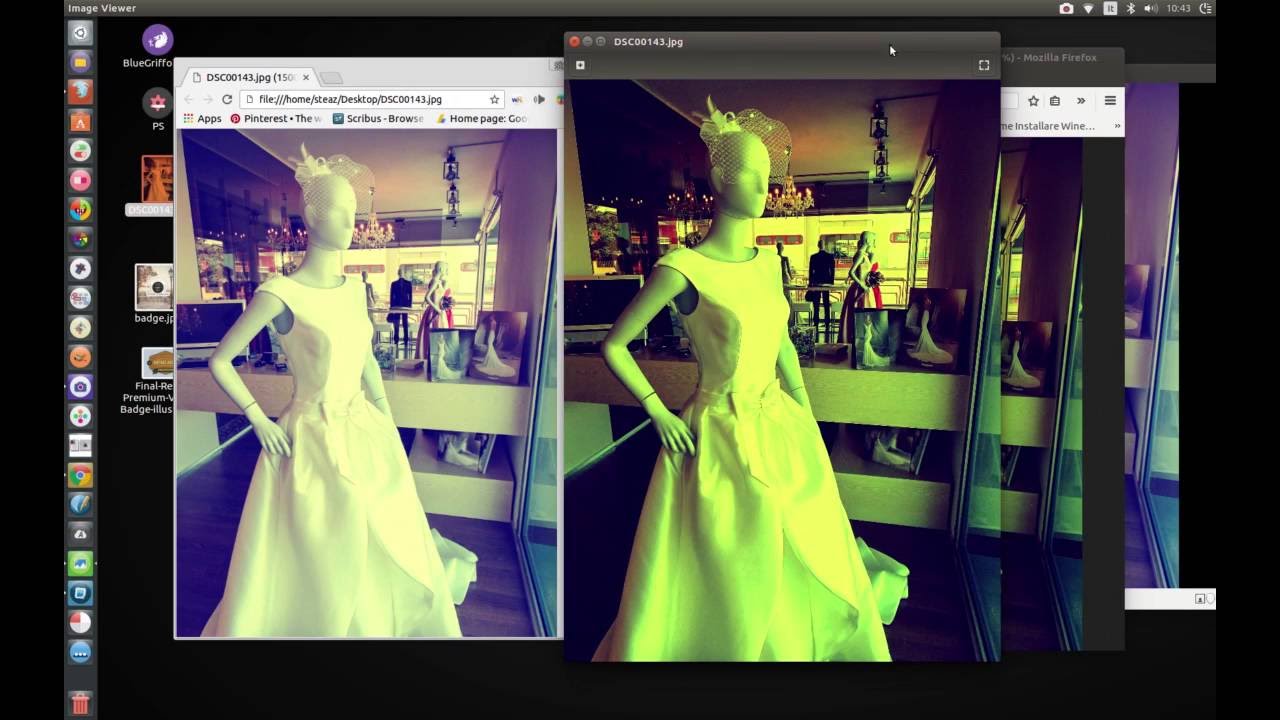
Task: Select the Final-Premium Badge desktop file
Action: [147, 381]
